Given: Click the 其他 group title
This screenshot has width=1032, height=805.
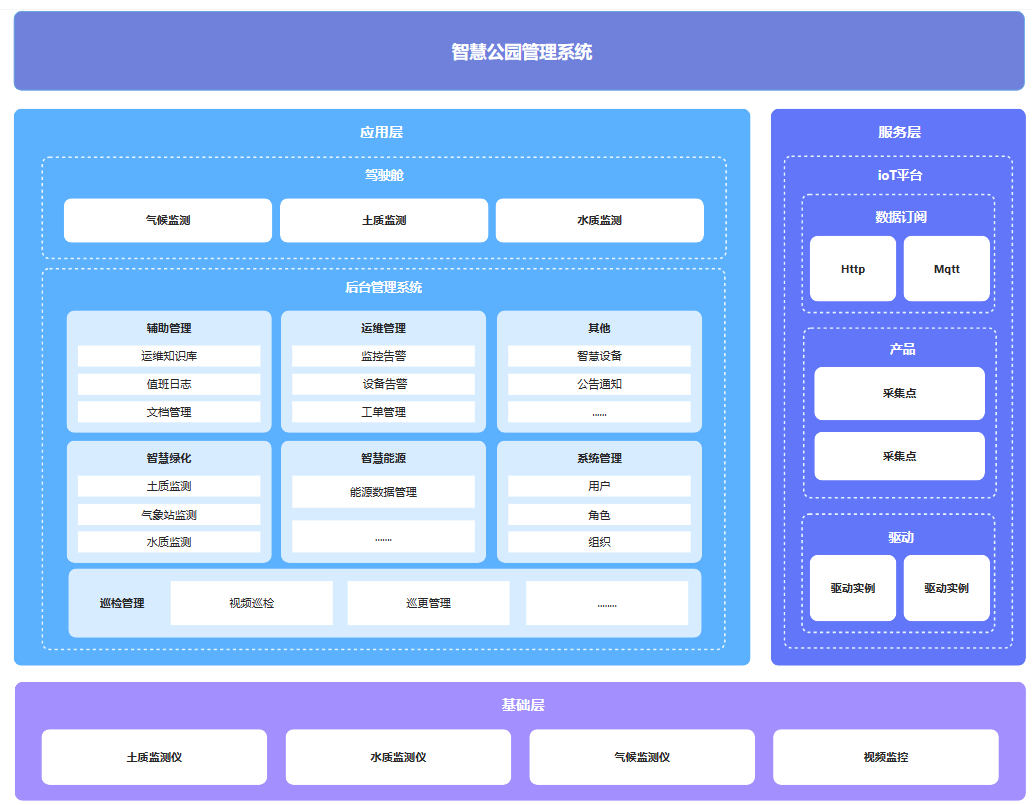Looking at the screenshot, I should [x=599, y=328].
